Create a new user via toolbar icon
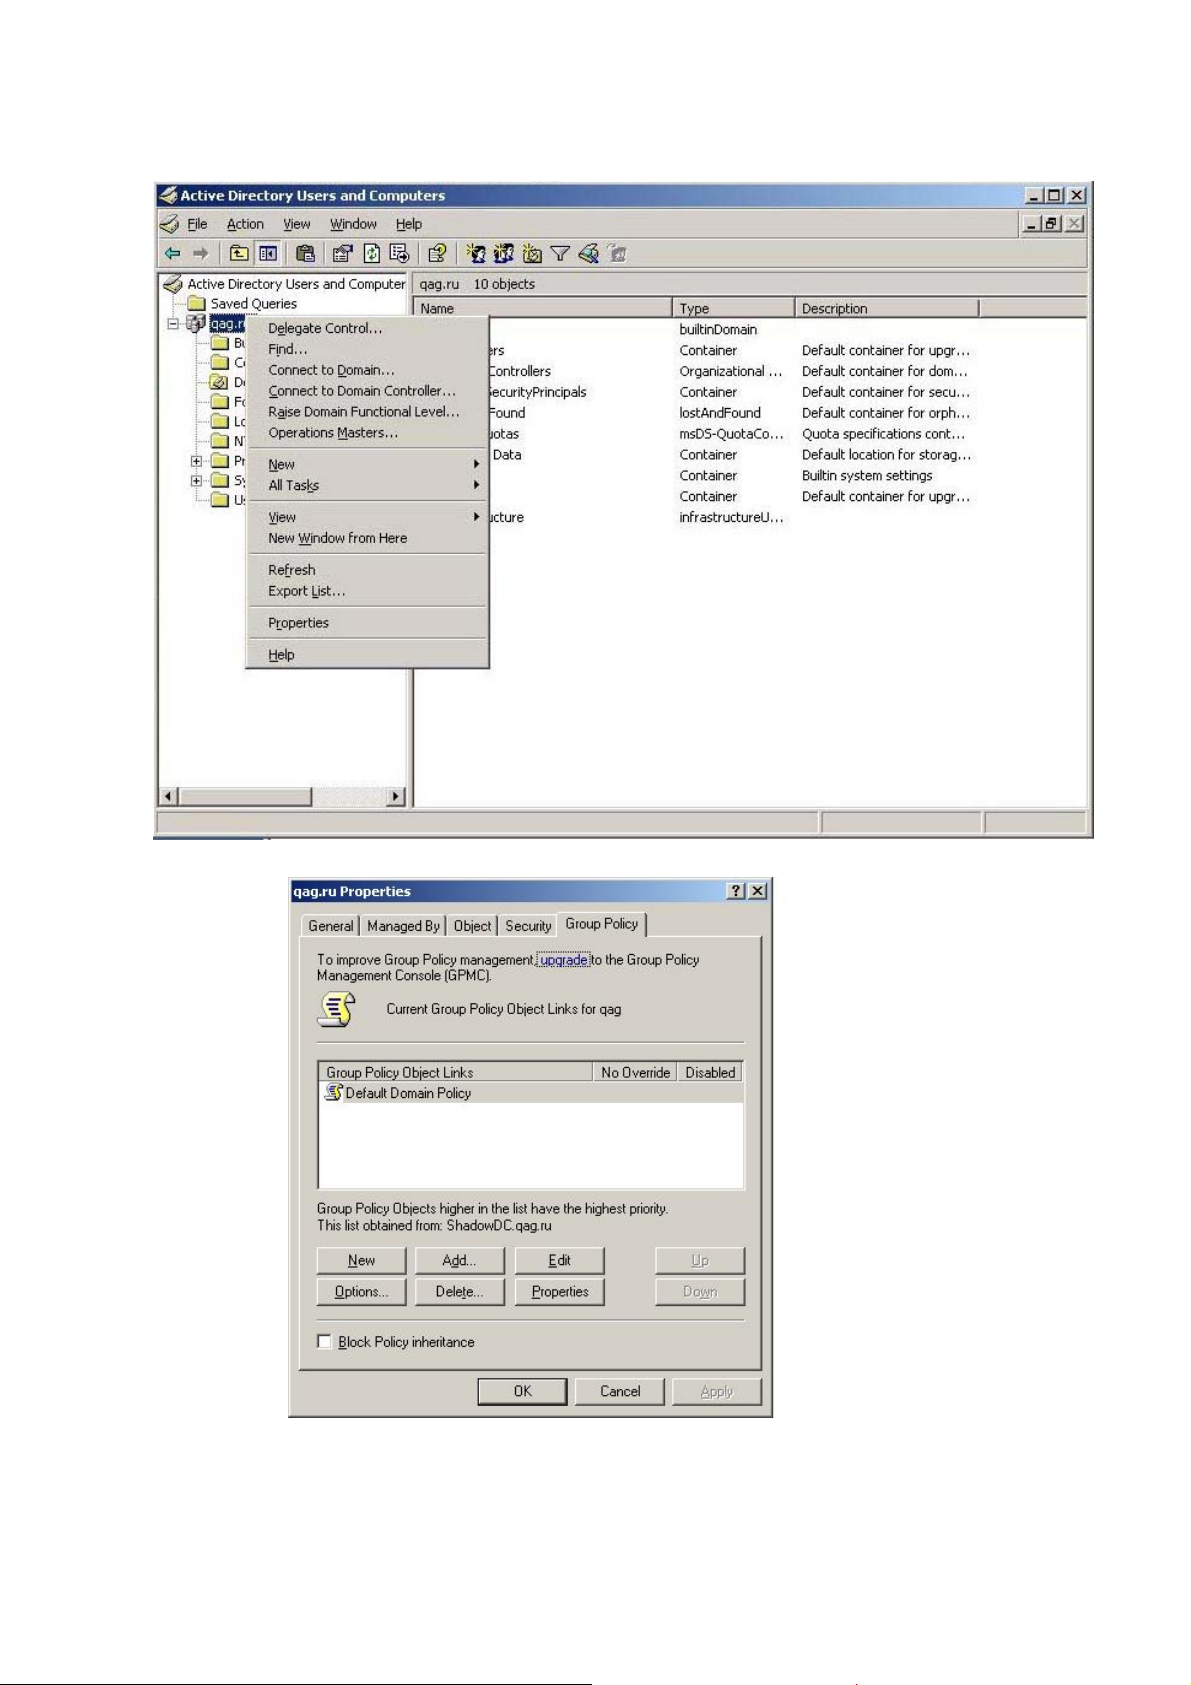This screenshot has height=1685, width=1191. point(476,254)
